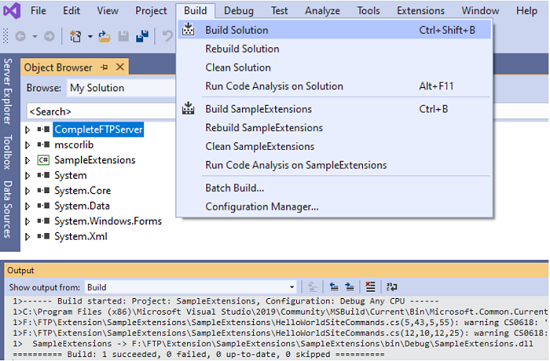Open the Debug menu
The height and width of the screenshot is (361, 550).
[239, 11]
